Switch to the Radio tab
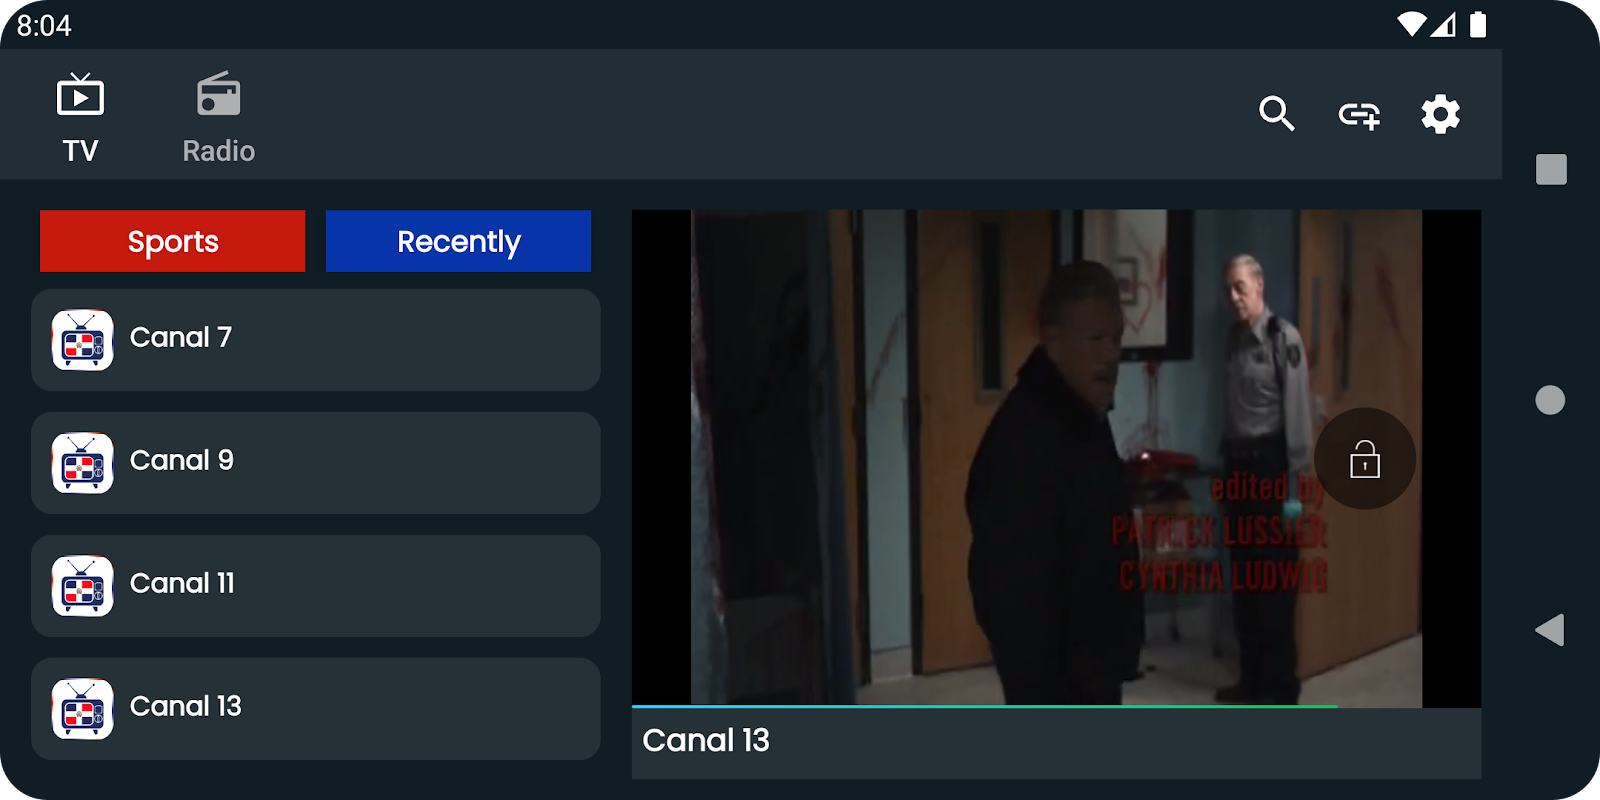 pos(218,118)
